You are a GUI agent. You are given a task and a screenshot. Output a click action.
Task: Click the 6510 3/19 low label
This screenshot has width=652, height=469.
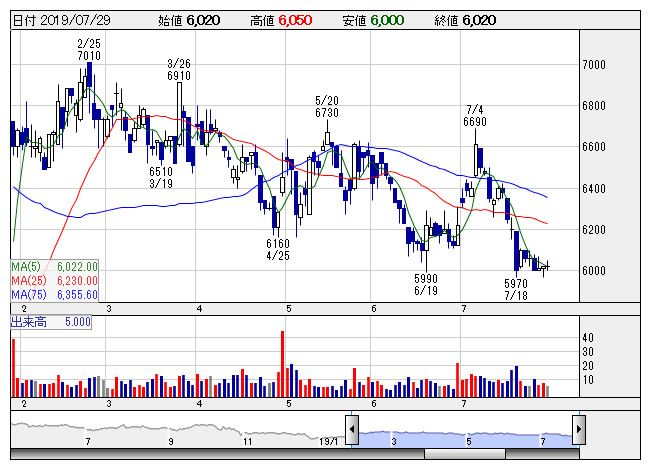161,178
